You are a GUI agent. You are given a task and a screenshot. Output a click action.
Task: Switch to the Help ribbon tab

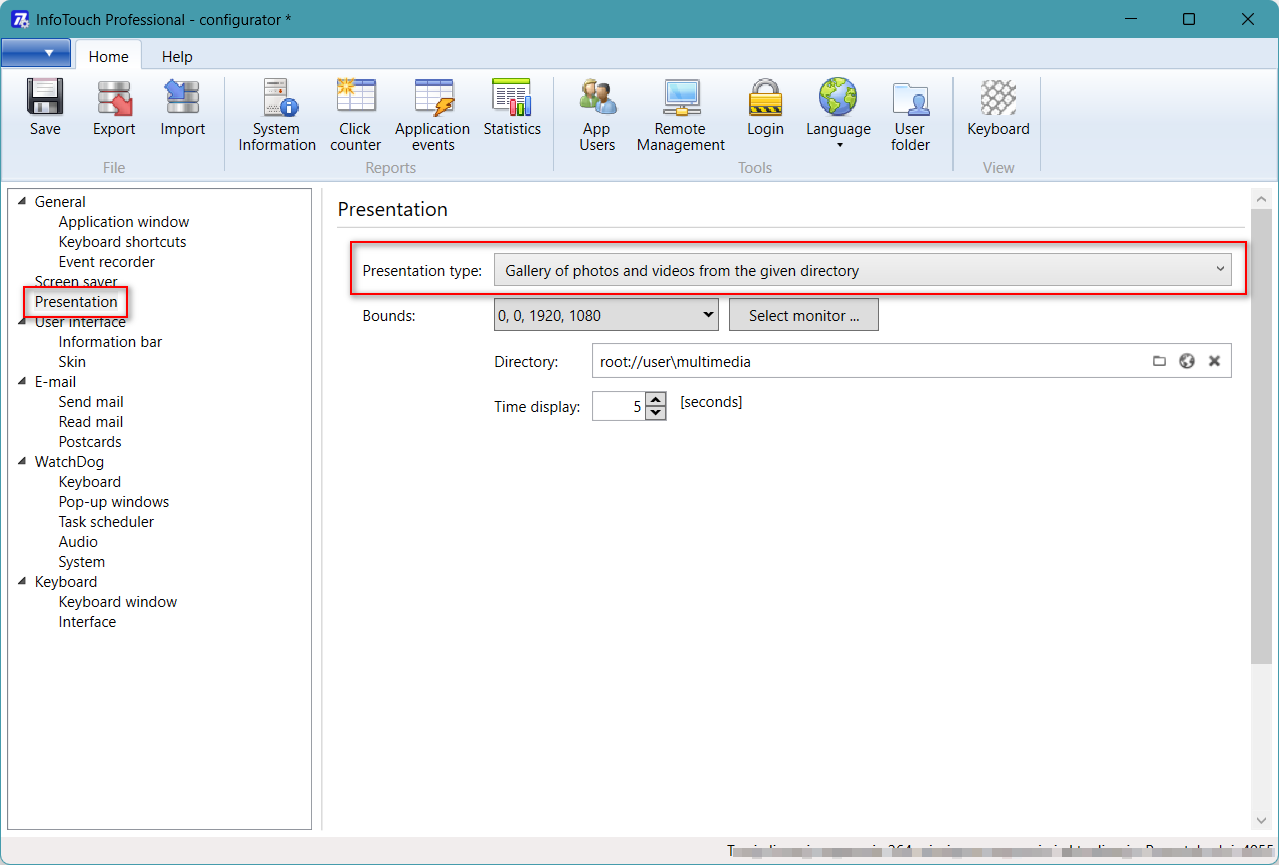click(x=177, y=57)
